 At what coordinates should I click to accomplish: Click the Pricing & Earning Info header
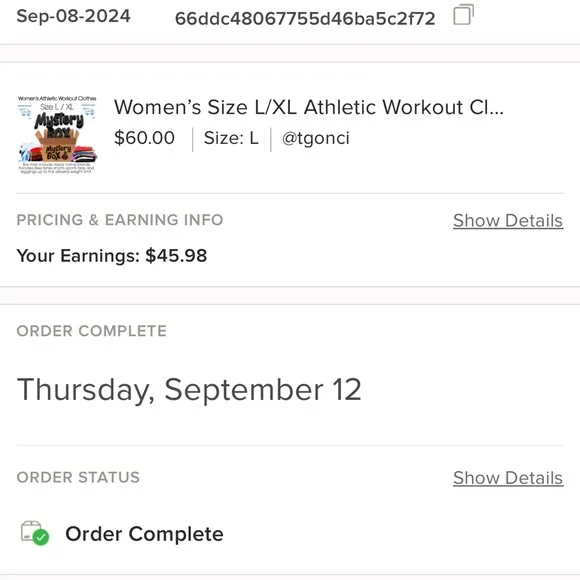pyautogui.click(x=120, y=220)
